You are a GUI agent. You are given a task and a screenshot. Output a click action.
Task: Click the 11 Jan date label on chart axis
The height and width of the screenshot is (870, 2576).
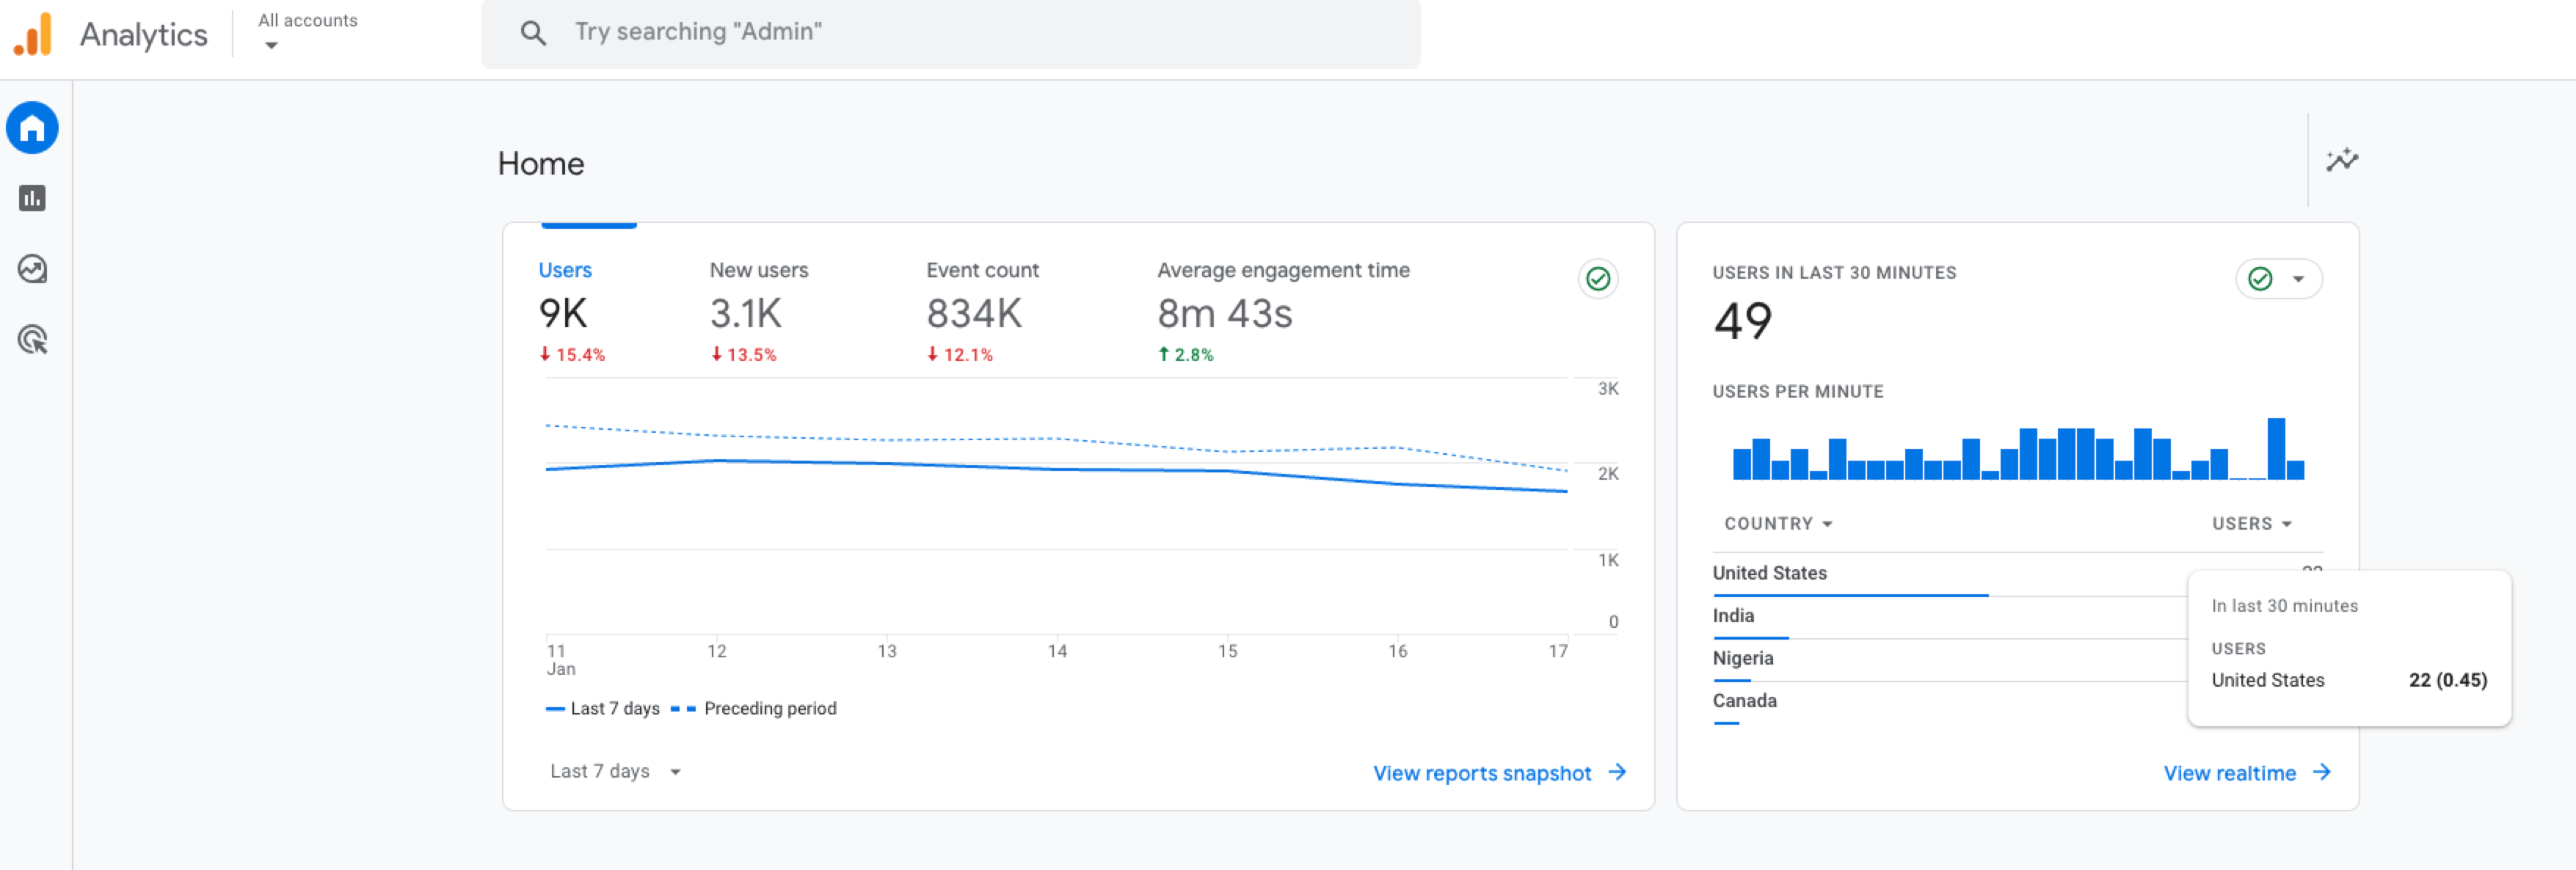(560, 660)
